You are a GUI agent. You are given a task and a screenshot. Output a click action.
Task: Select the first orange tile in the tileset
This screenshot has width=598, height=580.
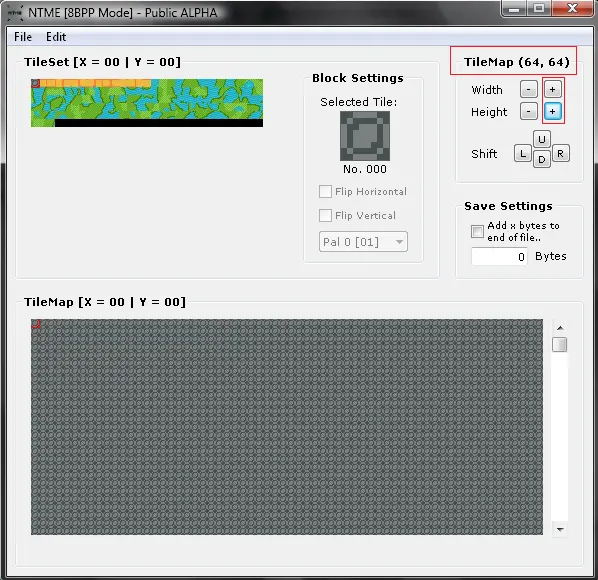point(43,83)
